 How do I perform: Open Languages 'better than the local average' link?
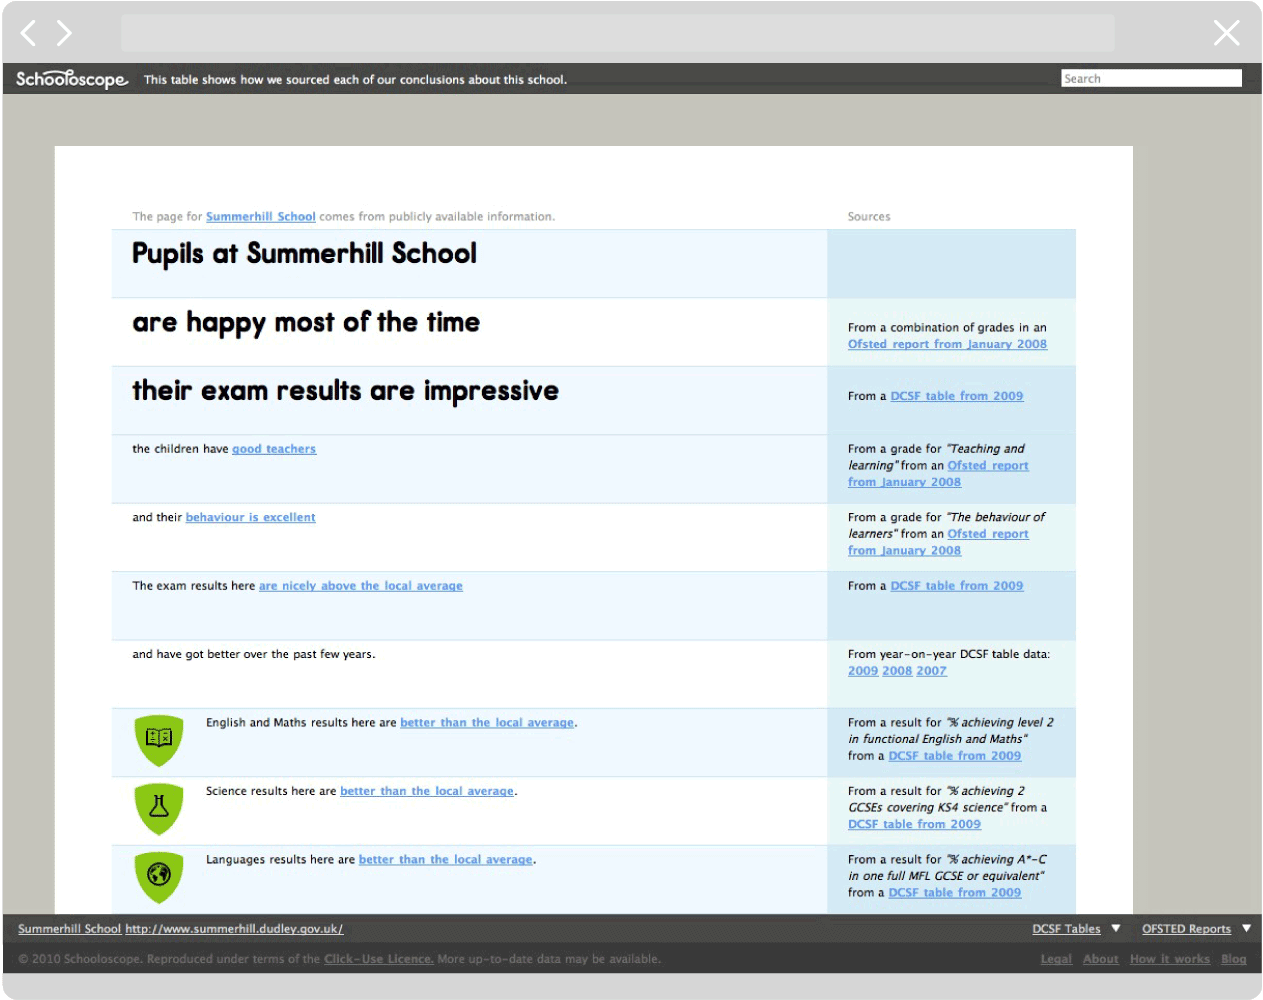(x=445, y=859)
